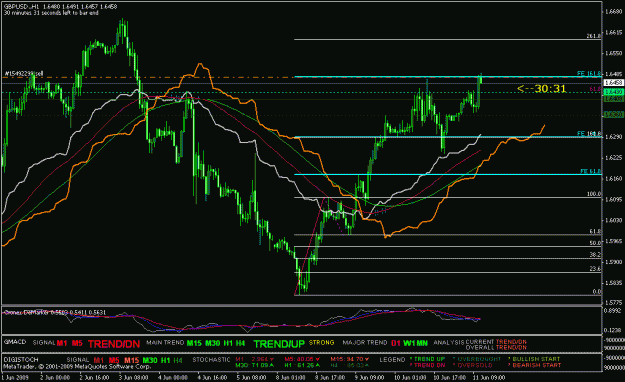Select the 23.6 Fibonacci retracement label
This screenshot has width=625, height=382.
(595, 269)
